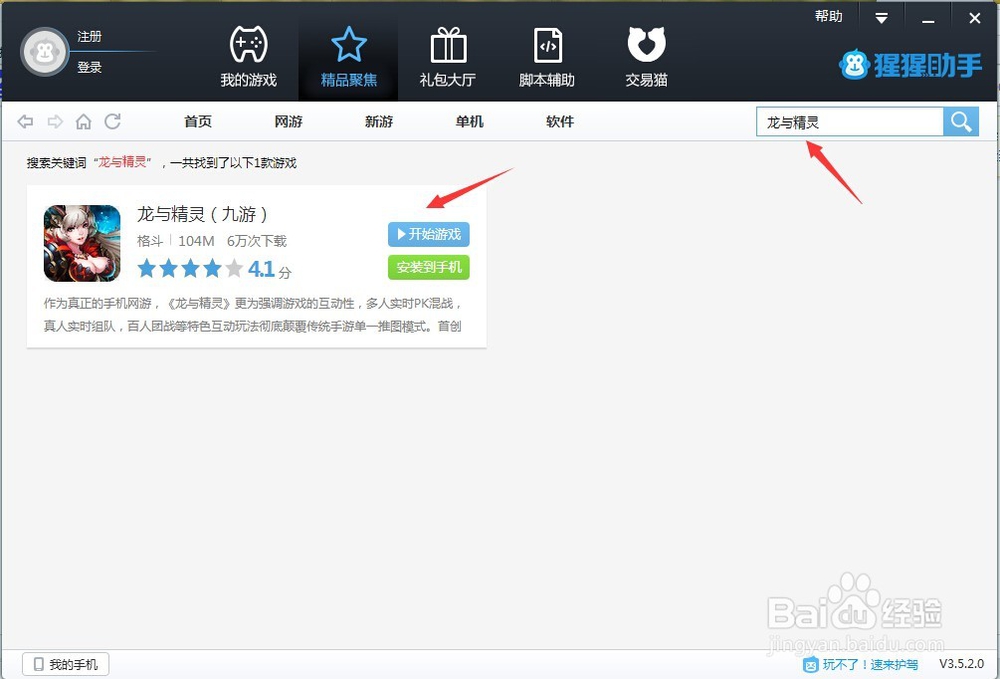This screenshot has height=679, width=1000.
Task: Open 脚本辅助 script icon
Action: click(x=546, y=45)
